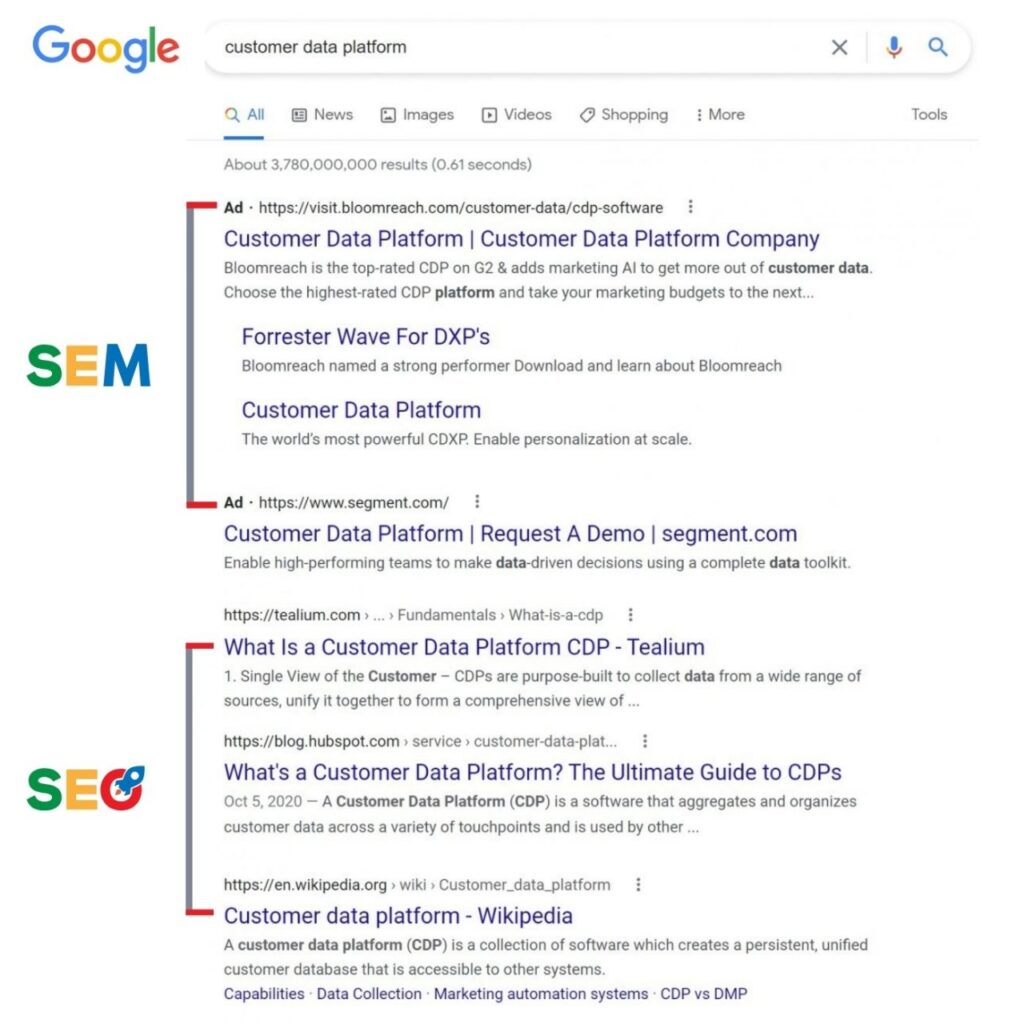This screenshot has height=1024, width=1024.
Task: Clear the search query with X icon
Action: [839, 47]
